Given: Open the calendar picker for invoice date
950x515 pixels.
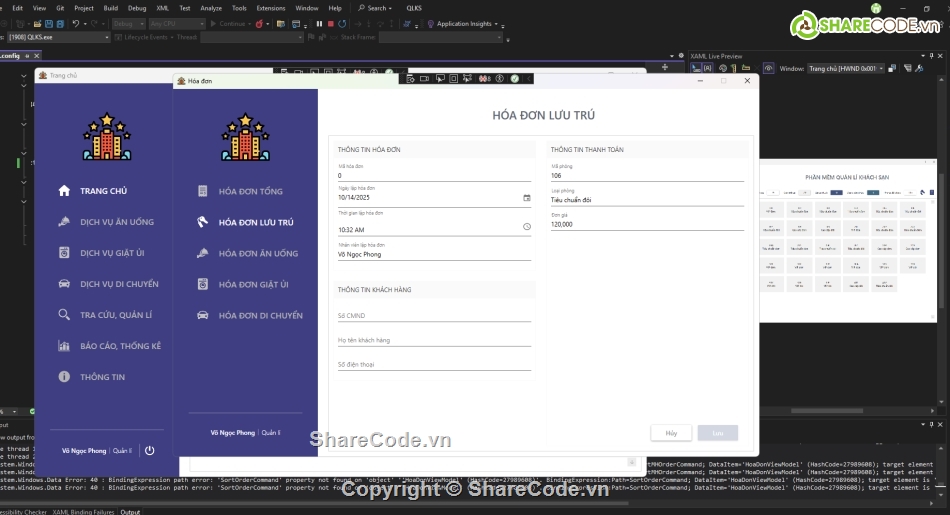Looking at the screenshot, I should click(x=527, y=198).
